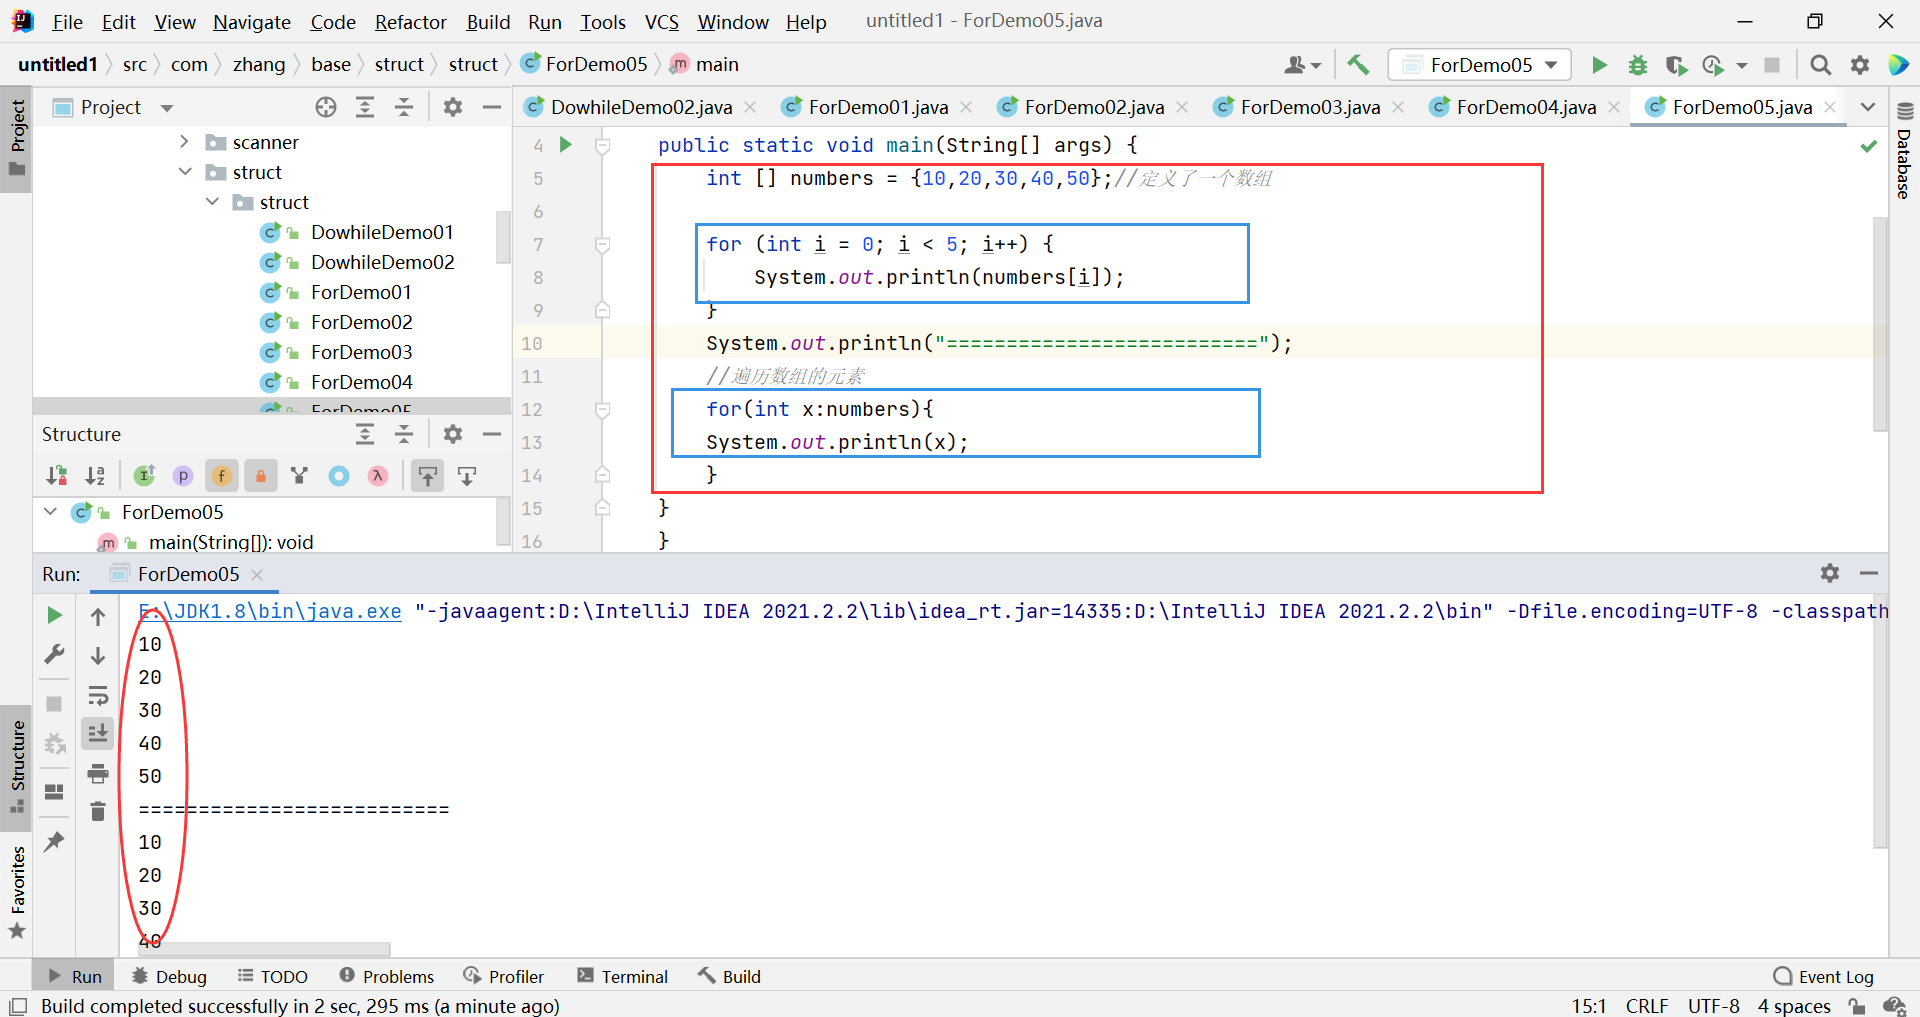
Task: Switch to DowhileDemo02.java tab
Action: pos(641,107)
